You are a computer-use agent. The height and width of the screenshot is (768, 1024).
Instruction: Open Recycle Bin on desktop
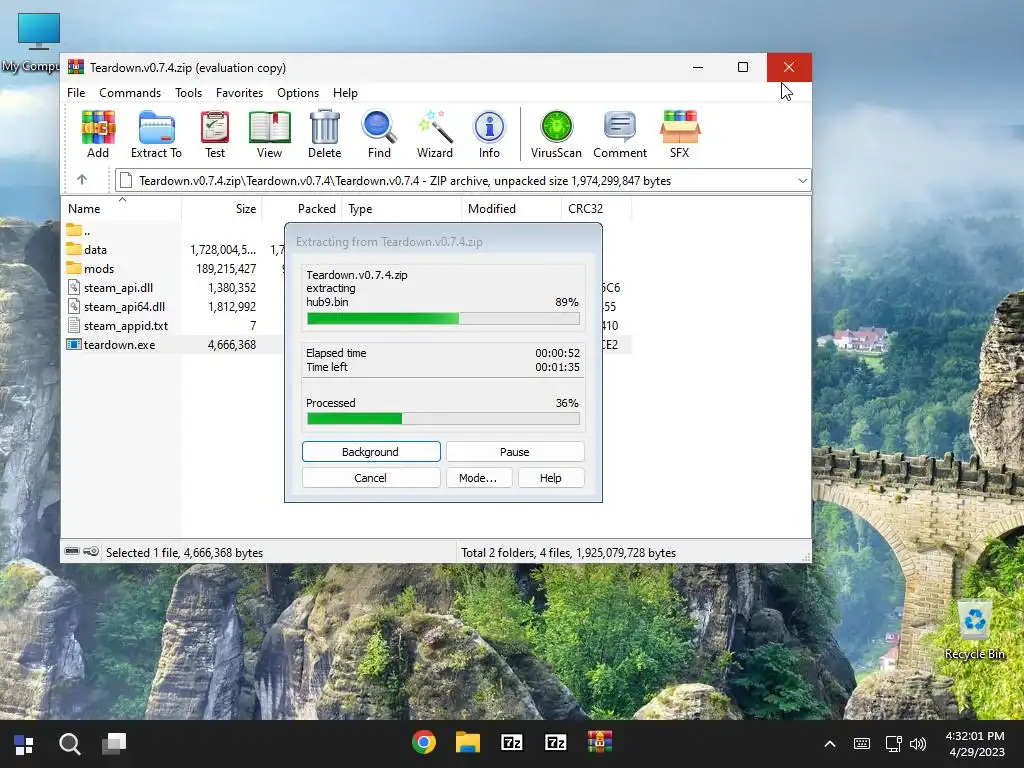pyautogui.click(x=974, y=631)
